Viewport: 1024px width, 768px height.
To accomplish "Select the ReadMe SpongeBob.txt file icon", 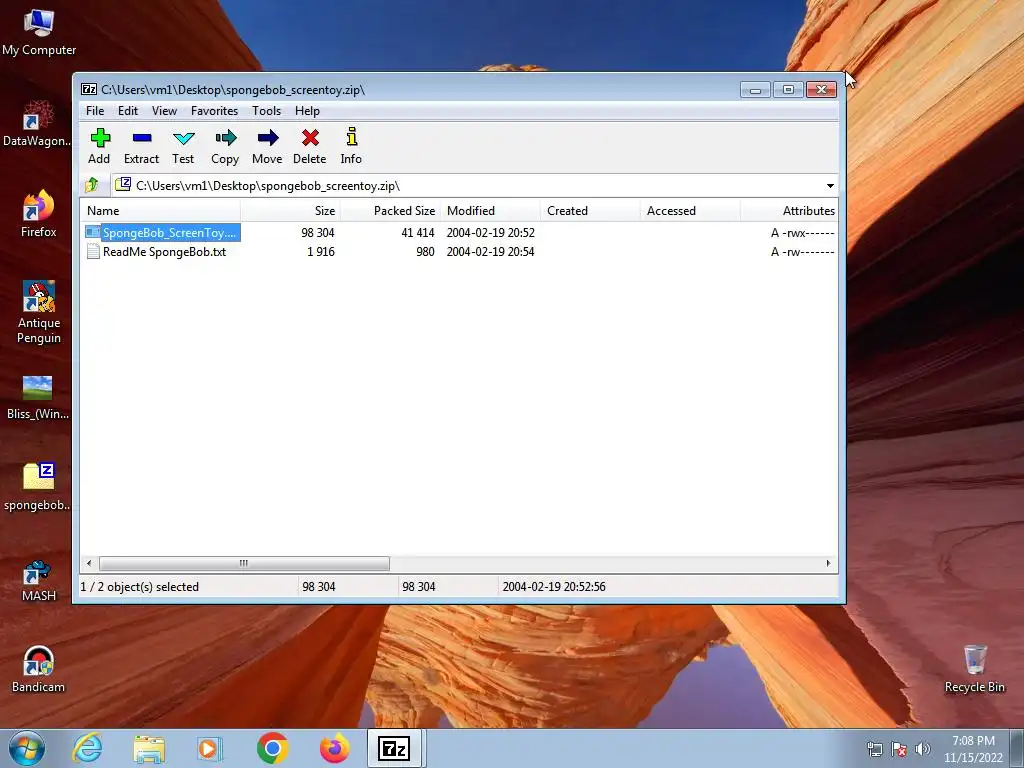I will pos(93,251).
